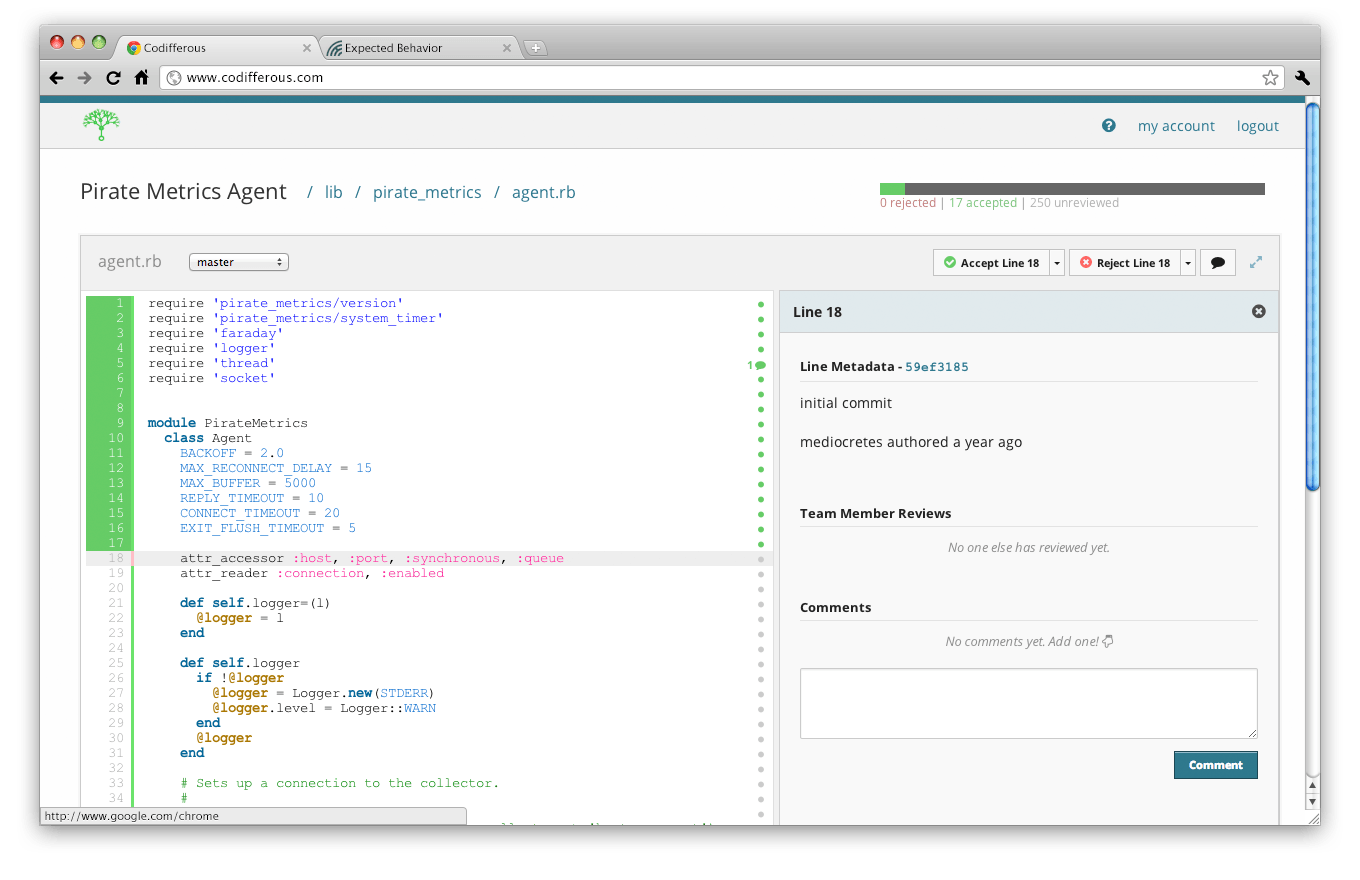
Task: Submit with the Comment button
Action: click(x=1215, y=765)
